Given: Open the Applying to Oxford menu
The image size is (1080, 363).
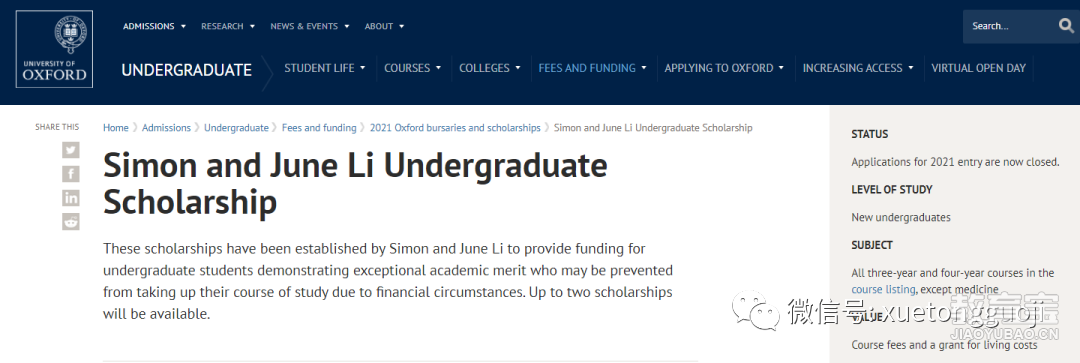Looking at the screenshot, I should click(724, 68).
